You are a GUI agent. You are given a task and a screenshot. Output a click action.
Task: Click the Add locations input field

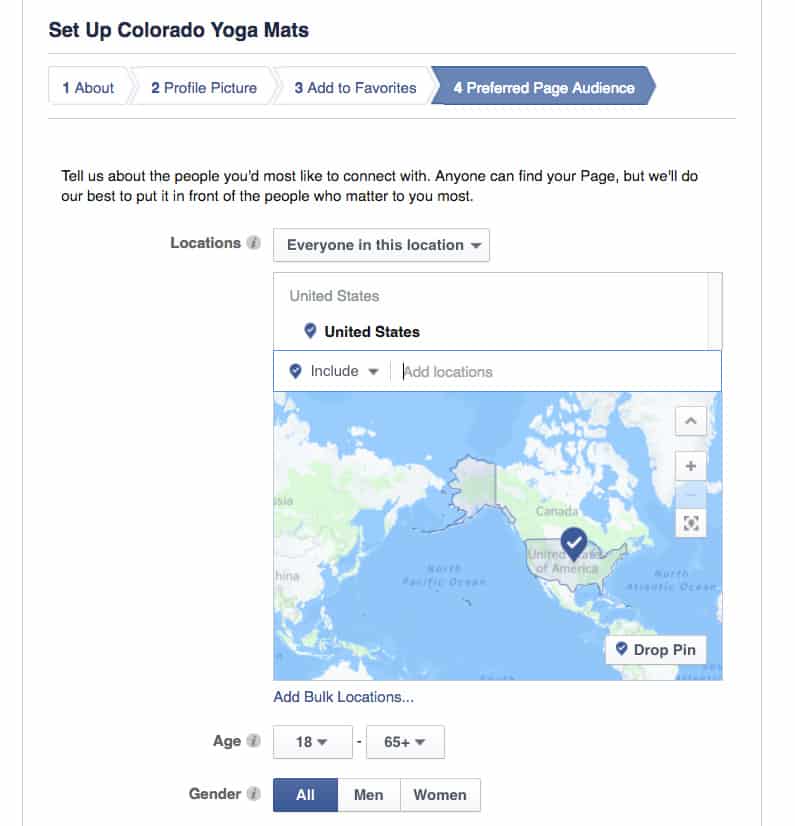pos(557,371)
